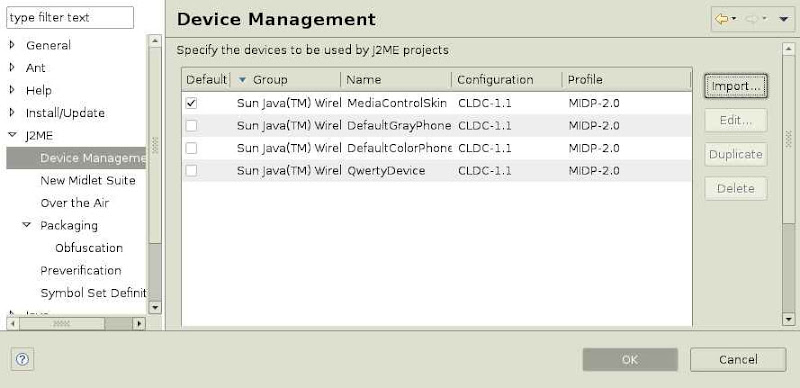The image size is (800, 388).
Task: Sort by the Group column header
Action: click(286, 80)
